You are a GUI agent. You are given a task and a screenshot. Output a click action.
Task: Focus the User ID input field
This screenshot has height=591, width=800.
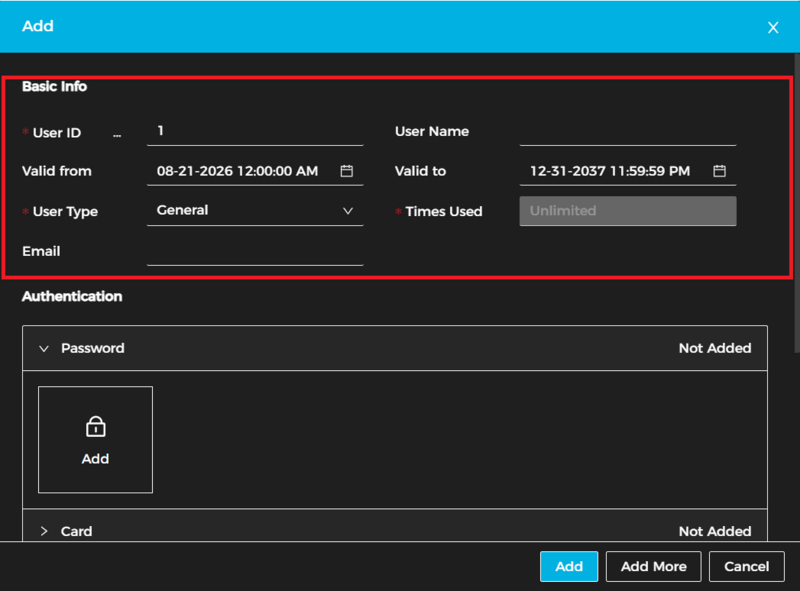(255, 132)
